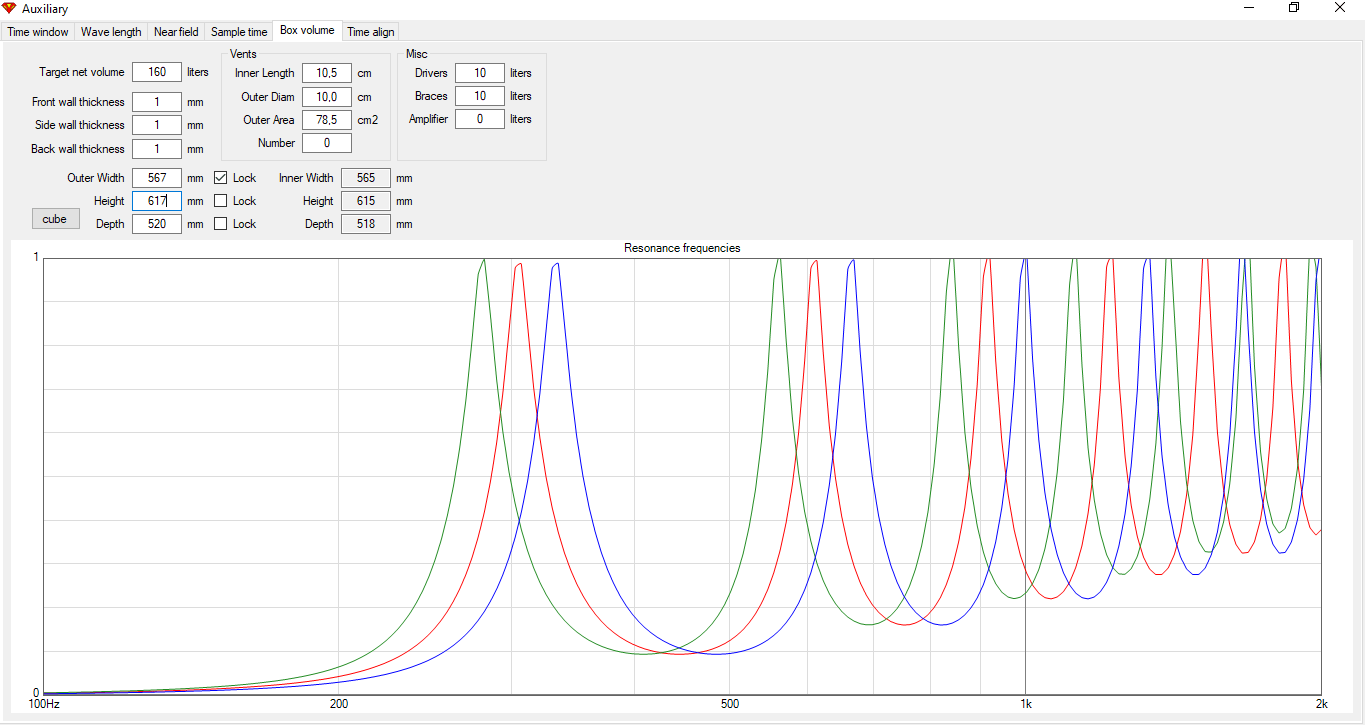Click the 'Misc' group label
Screen dimensions: 1365x725
coord(416,53)
